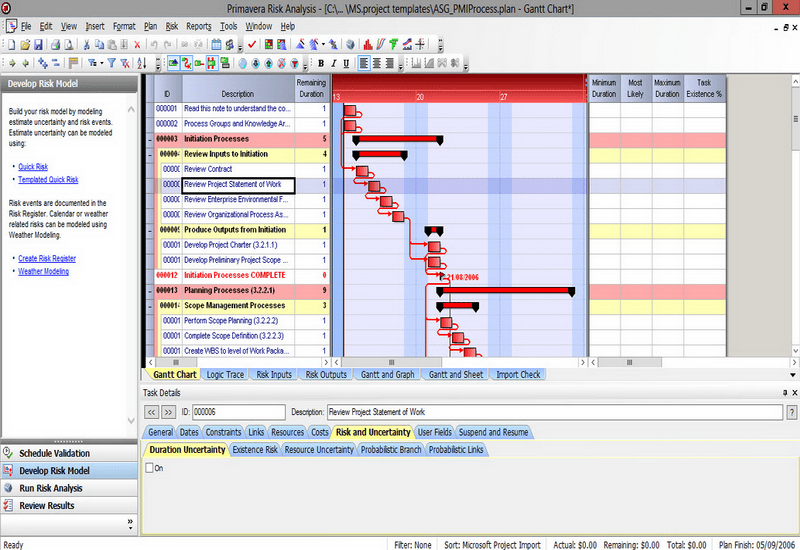Select the Review Contract task row
The width and height of the screenshot is (800, 550).
[x=238, y=169]
